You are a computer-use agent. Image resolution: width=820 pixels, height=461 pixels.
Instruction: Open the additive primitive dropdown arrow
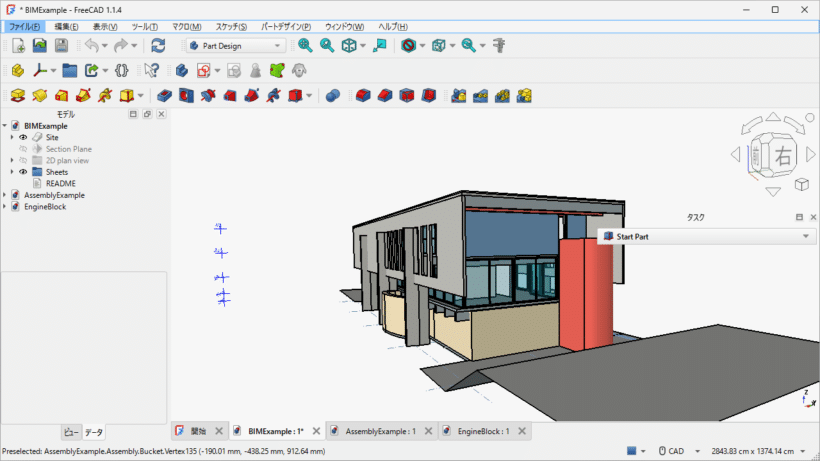point(141,96)
